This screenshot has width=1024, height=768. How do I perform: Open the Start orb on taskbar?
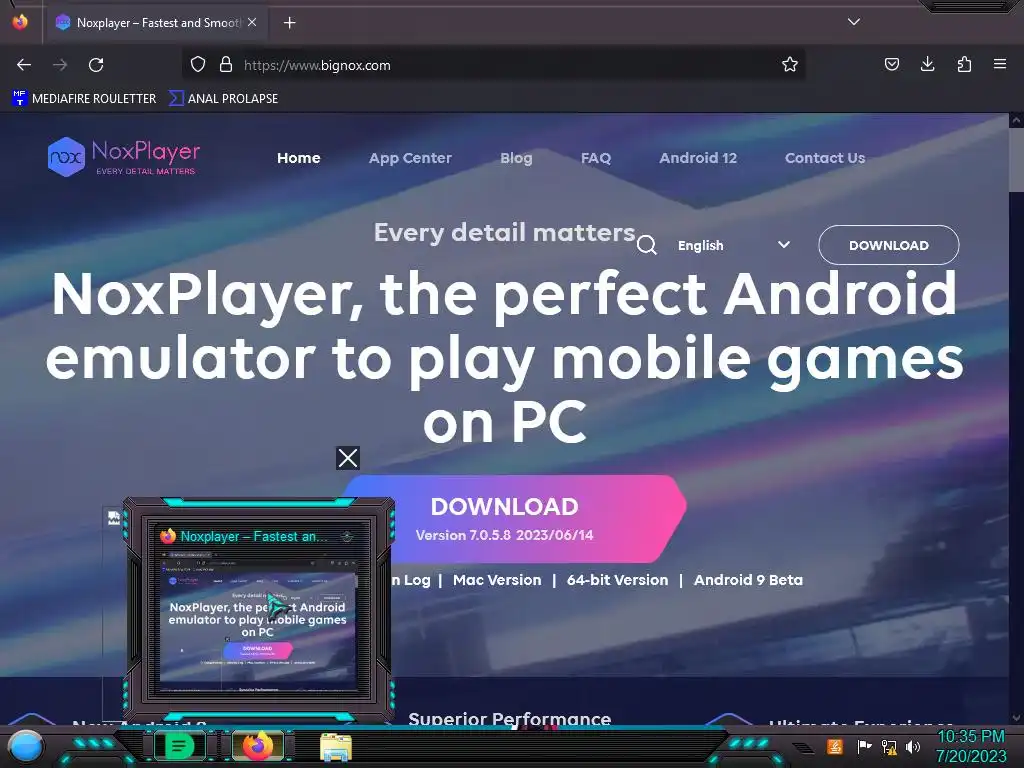(x=25, y=748)
